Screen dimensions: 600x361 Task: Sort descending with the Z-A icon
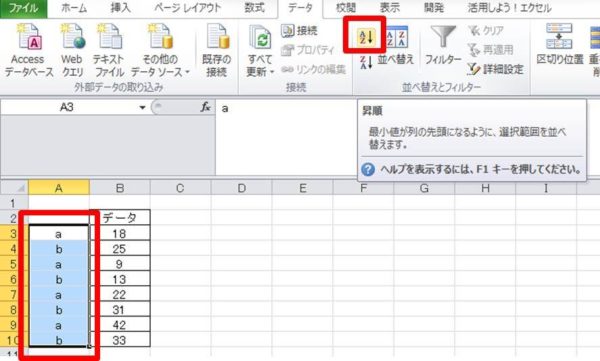366,62
